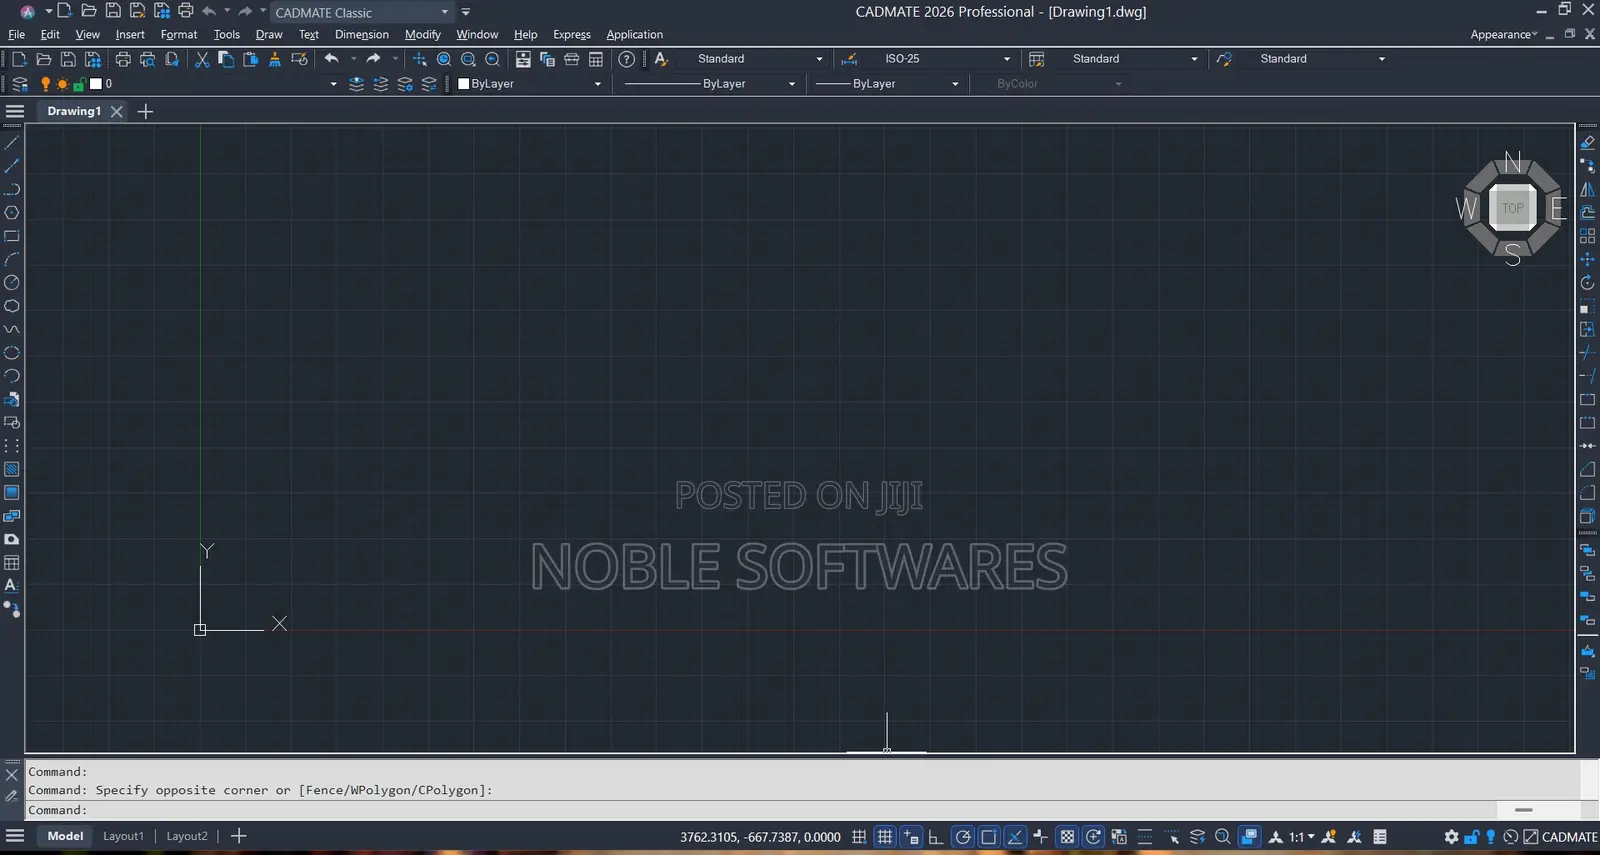
Task: Expand the layer list dropdown arrow
Action: click(x=333, y=84)
